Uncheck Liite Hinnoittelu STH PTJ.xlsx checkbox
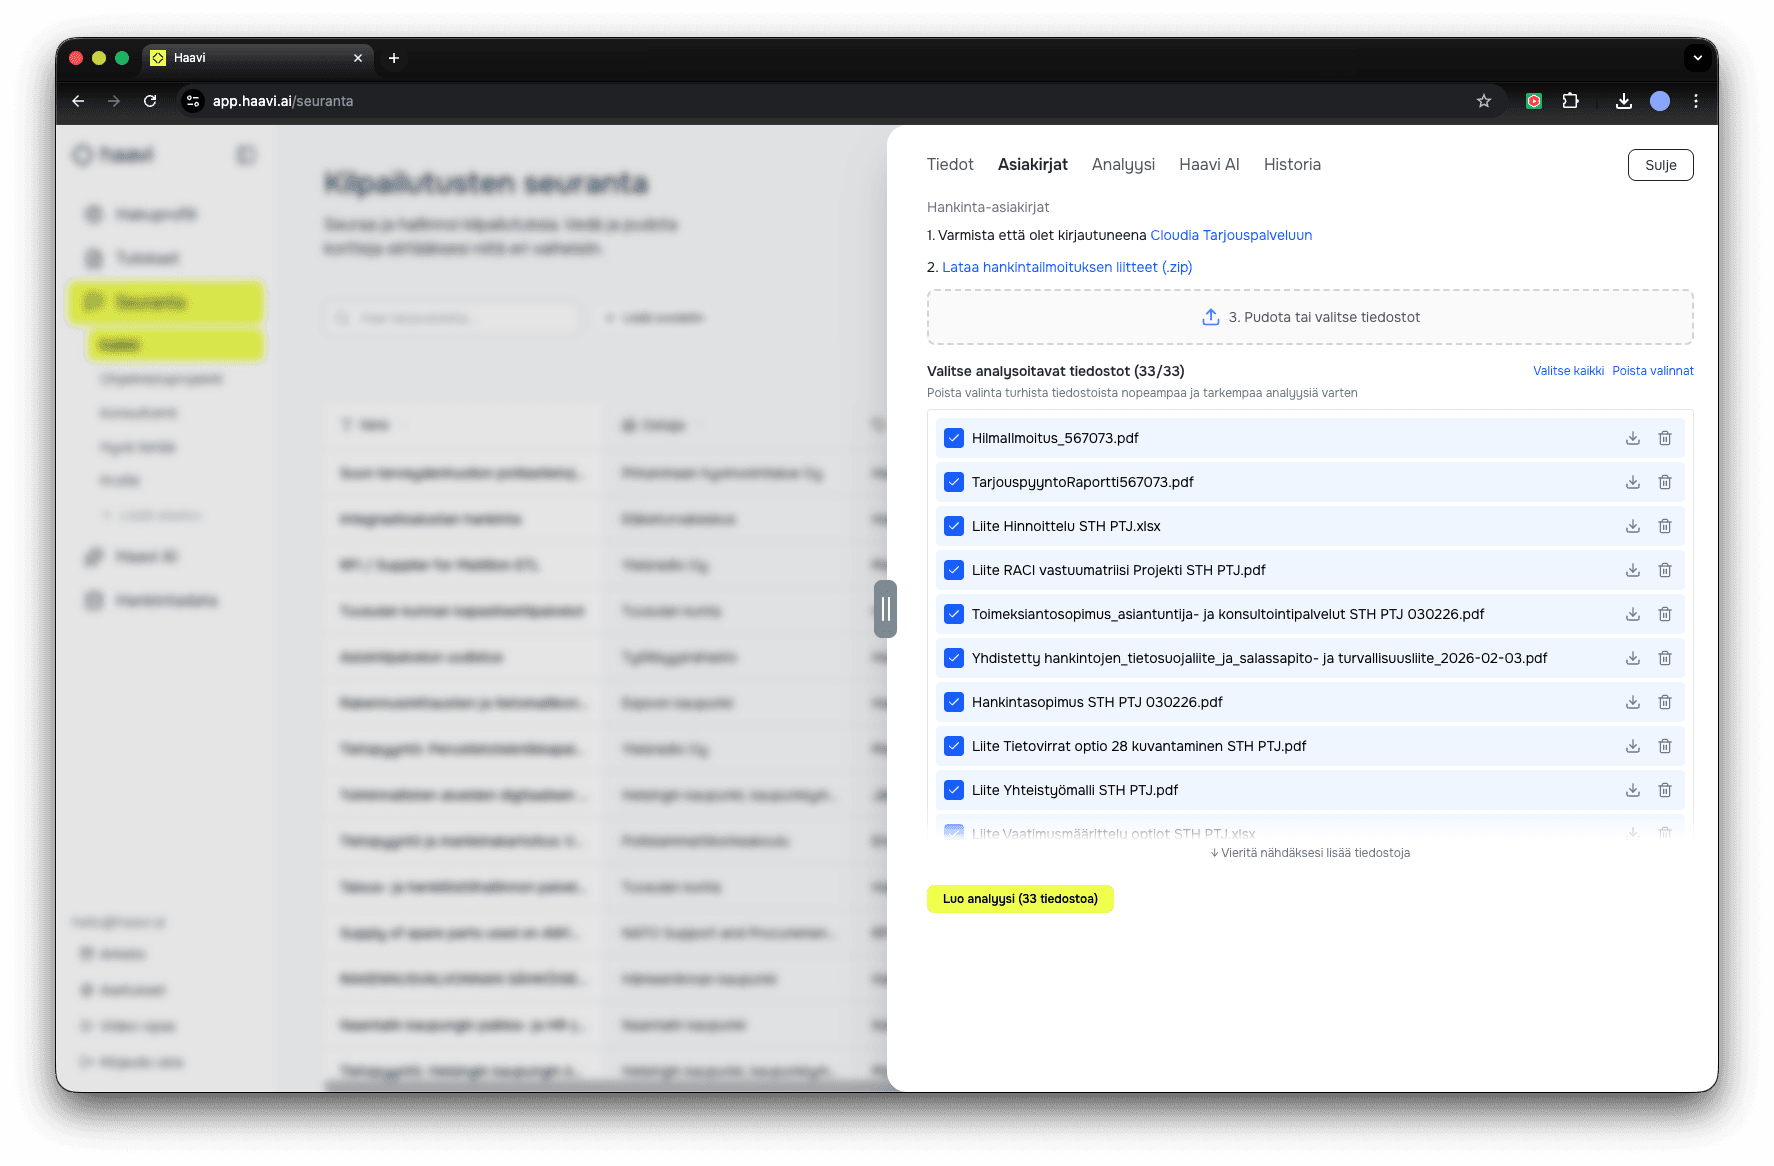The height and width of the screenshot is (1166, 1774). coord(954,526)
